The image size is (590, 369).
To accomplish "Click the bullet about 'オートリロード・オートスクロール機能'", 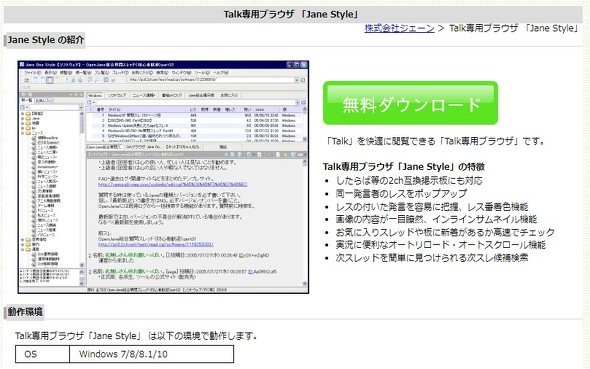I will pos(441,245).
